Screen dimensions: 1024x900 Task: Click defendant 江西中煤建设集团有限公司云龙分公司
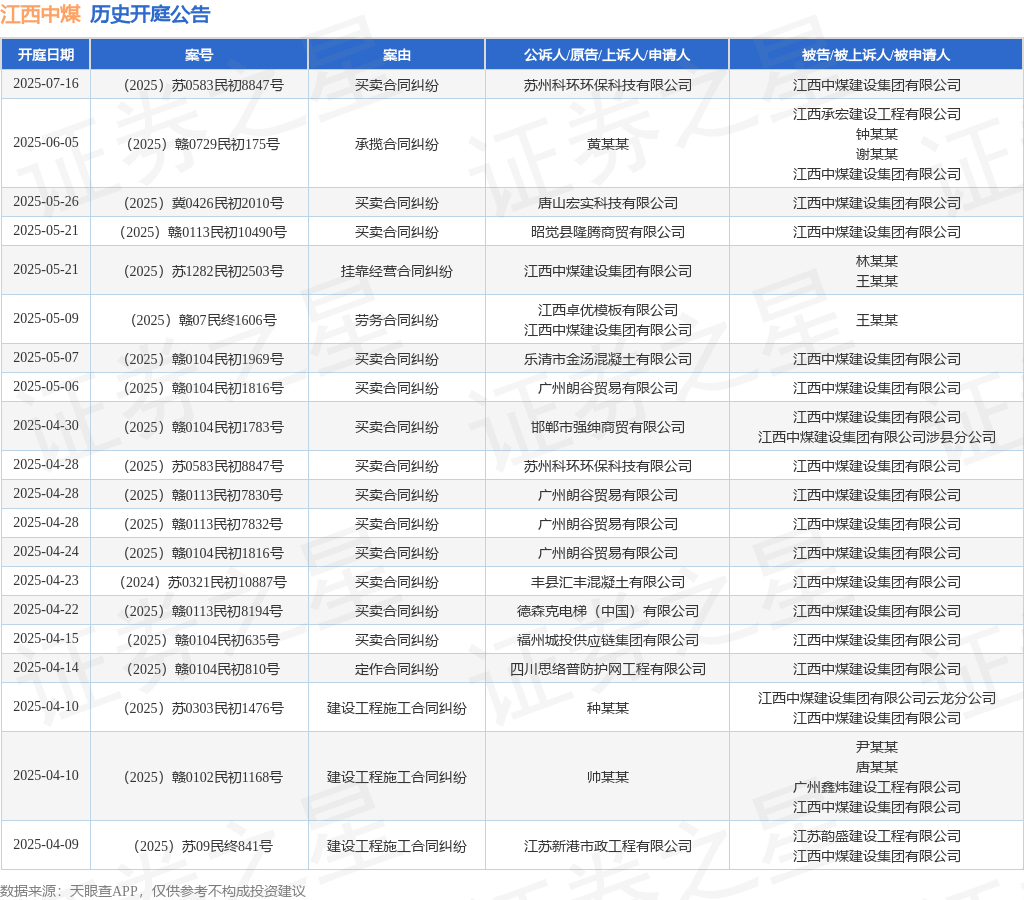click(x=876, y=698)
